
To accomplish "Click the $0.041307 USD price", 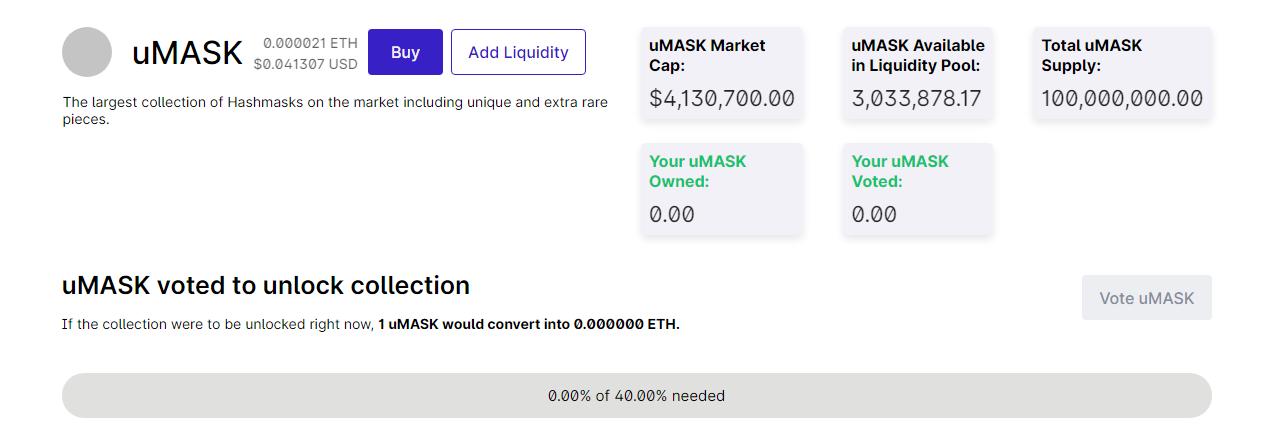I will [x=305, y=64].
